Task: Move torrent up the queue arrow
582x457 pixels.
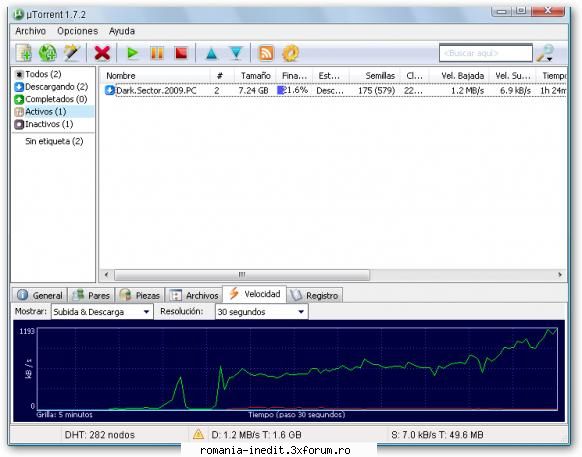Action: 211,53
